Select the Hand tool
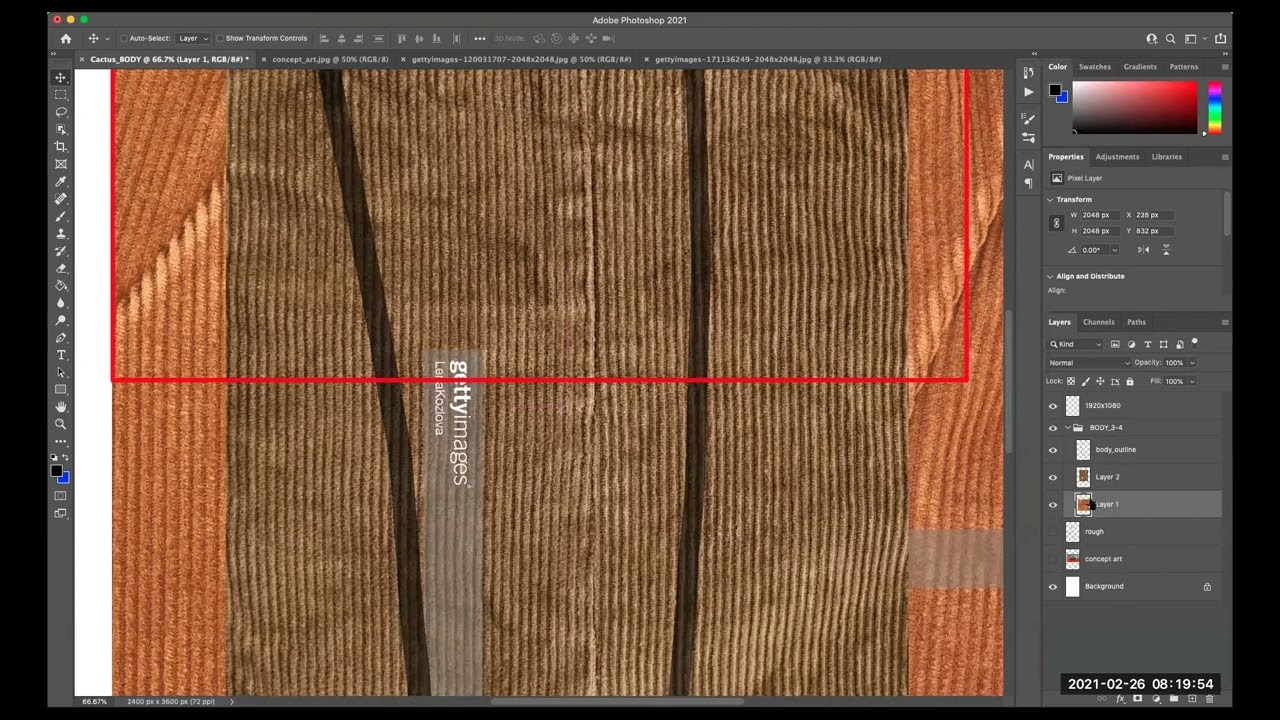 pos(61,407)
